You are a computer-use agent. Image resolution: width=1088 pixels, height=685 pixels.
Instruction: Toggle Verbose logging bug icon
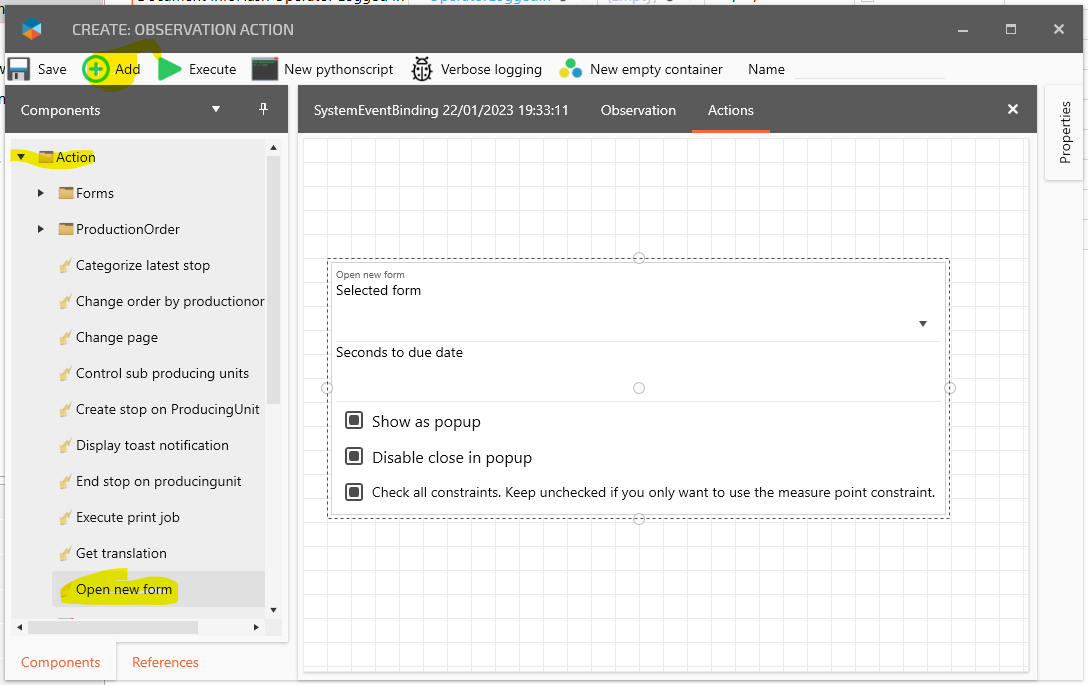pyautogui.click(x=422, y=69)
